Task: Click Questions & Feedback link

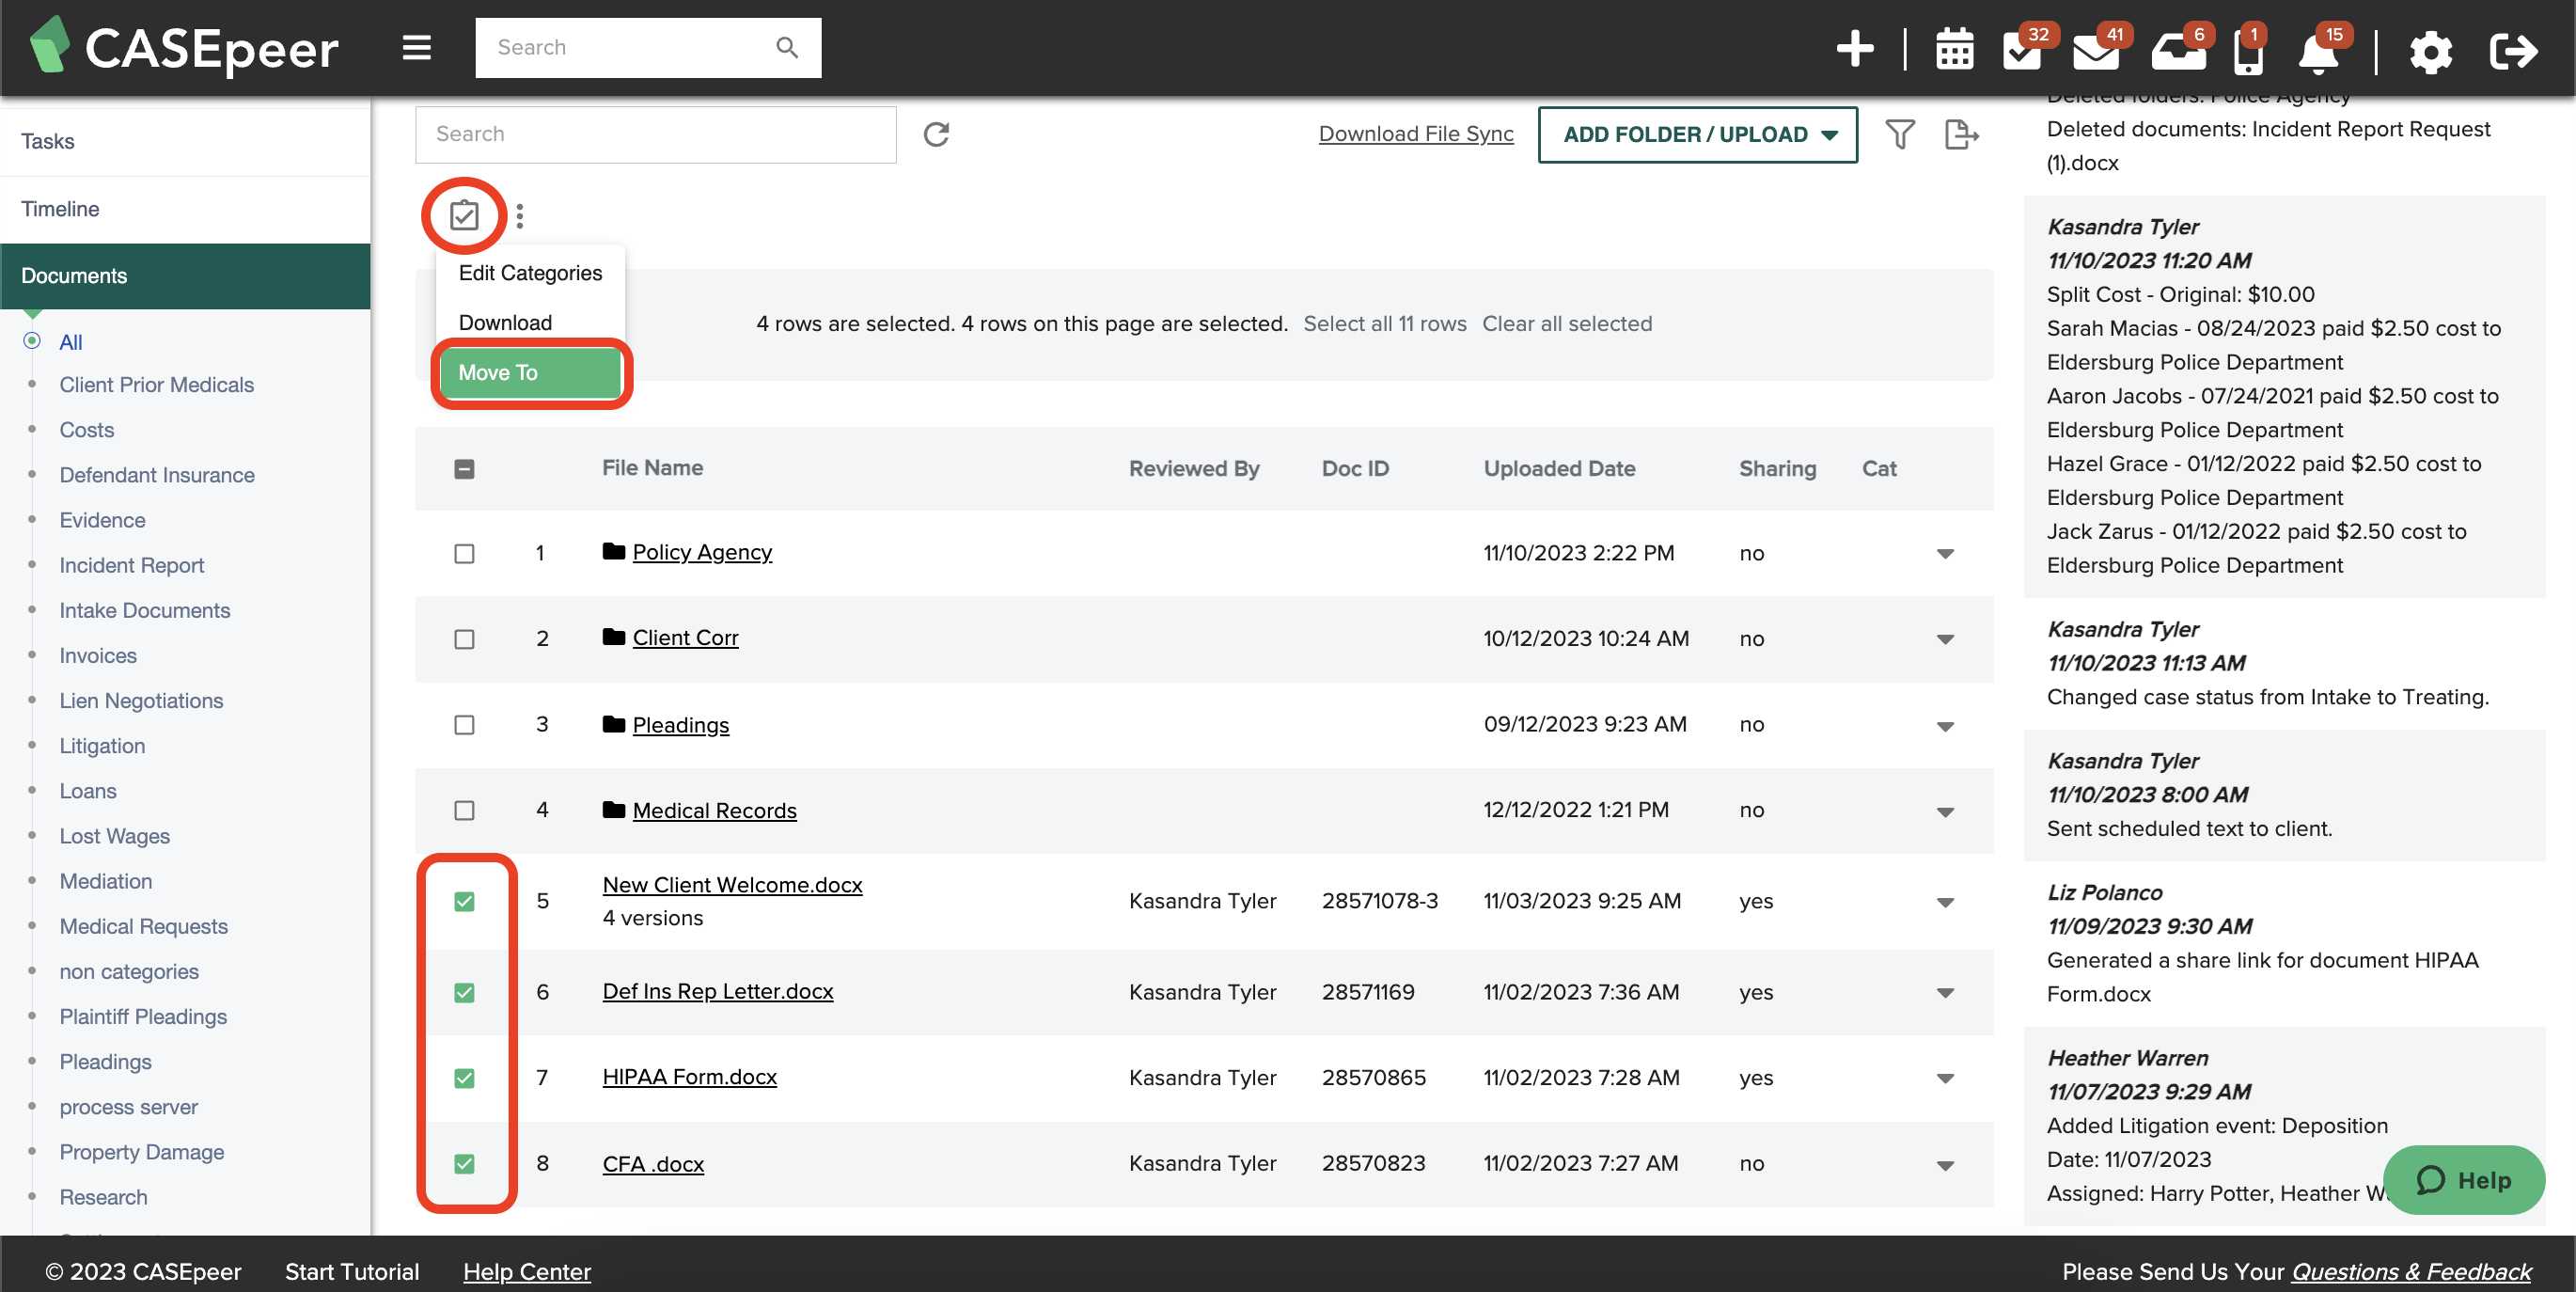Action: 2411,1271
